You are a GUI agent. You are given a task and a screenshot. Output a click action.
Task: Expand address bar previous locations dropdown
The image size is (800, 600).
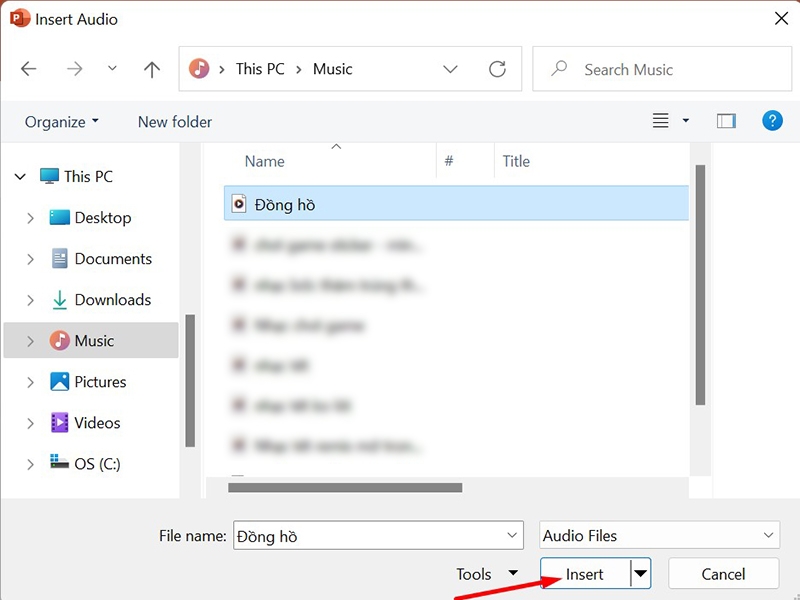click(x=450, y=69)
